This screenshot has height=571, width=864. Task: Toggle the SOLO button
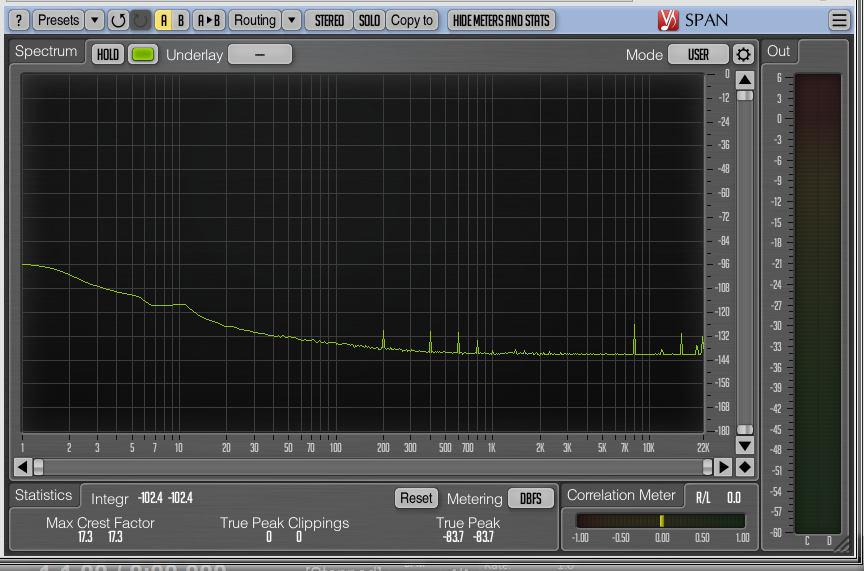tap(369, 20)
